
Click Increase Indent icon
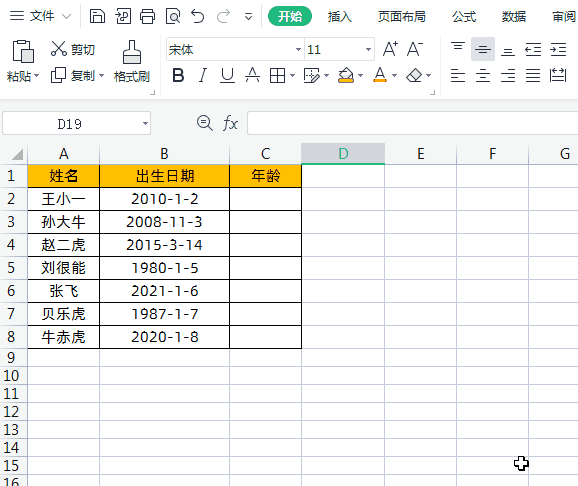point(558,49)
